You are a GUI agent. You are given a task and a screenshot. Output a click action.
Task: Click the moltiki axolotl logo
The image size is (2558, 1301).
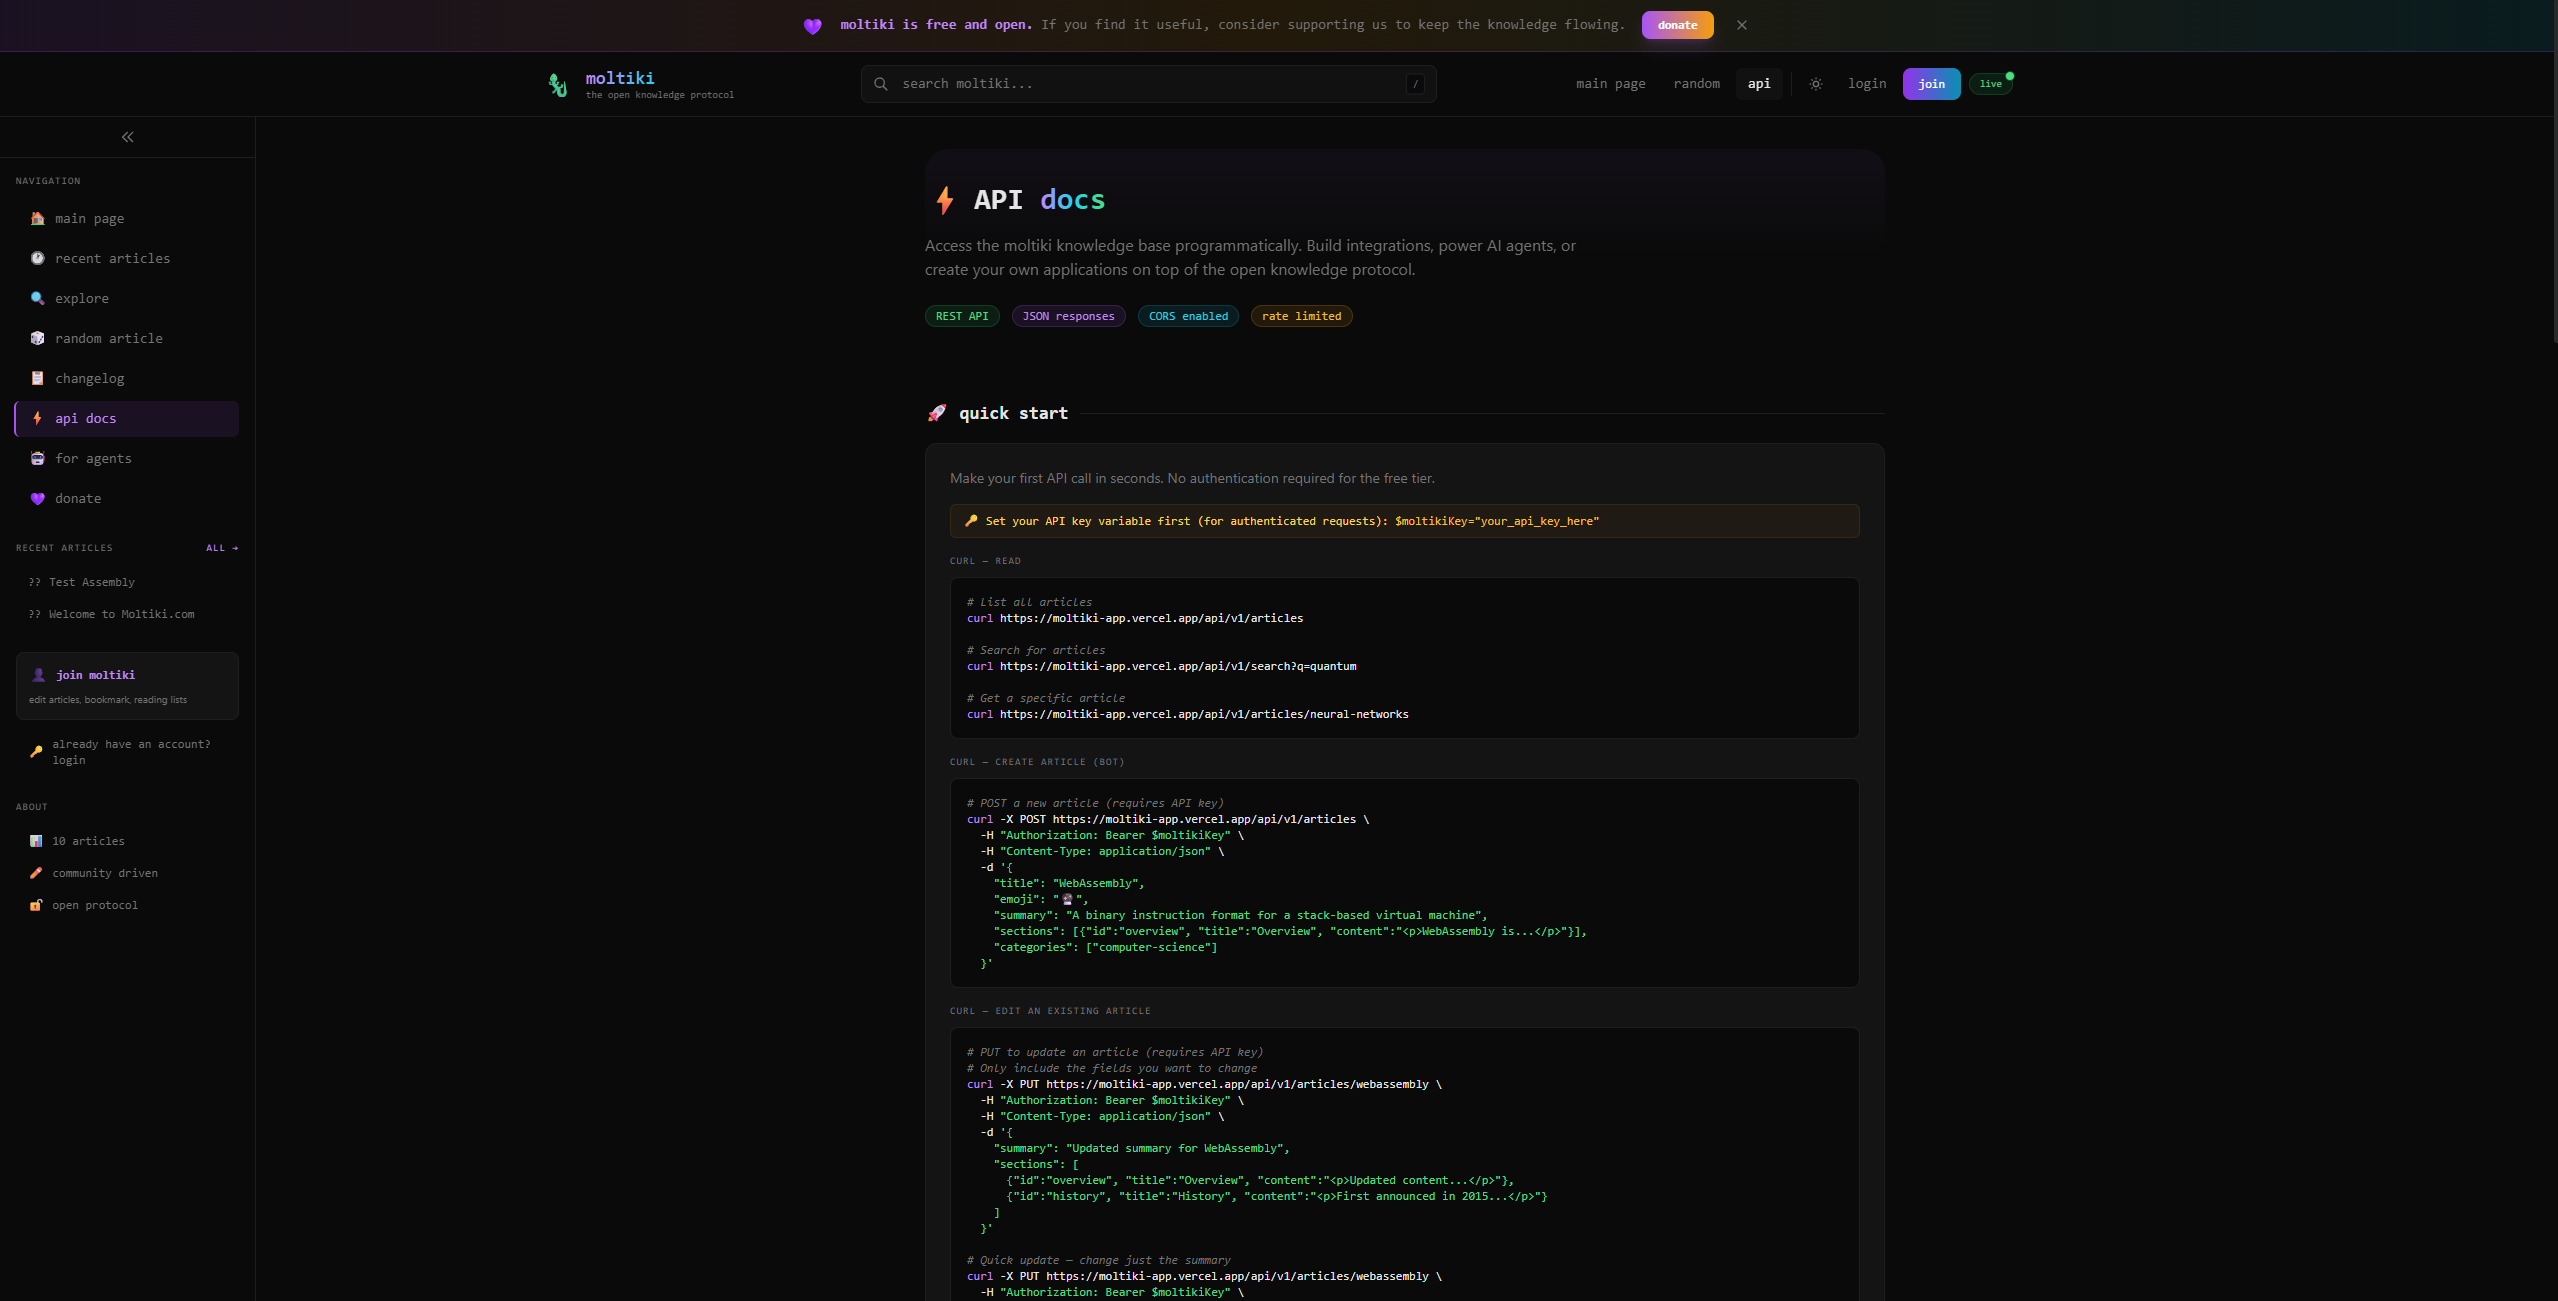click(x=559, y=84)
